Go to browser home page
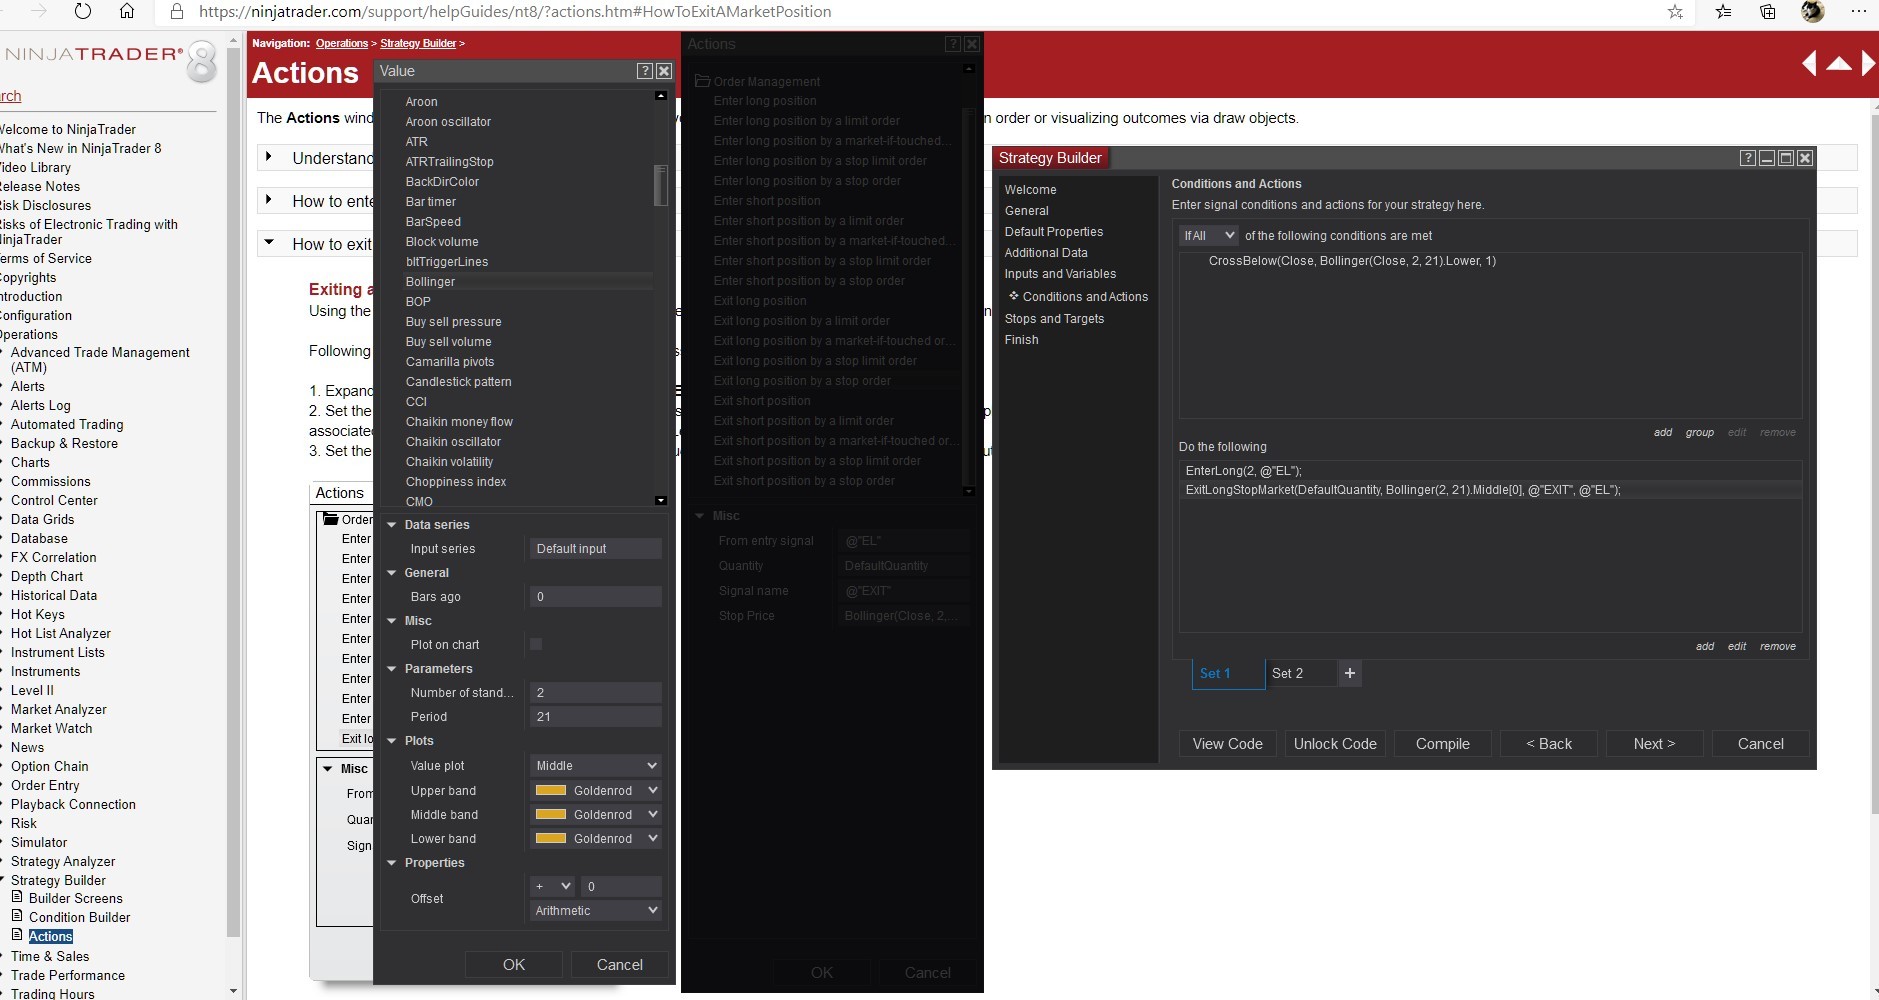 click(127, 11)
